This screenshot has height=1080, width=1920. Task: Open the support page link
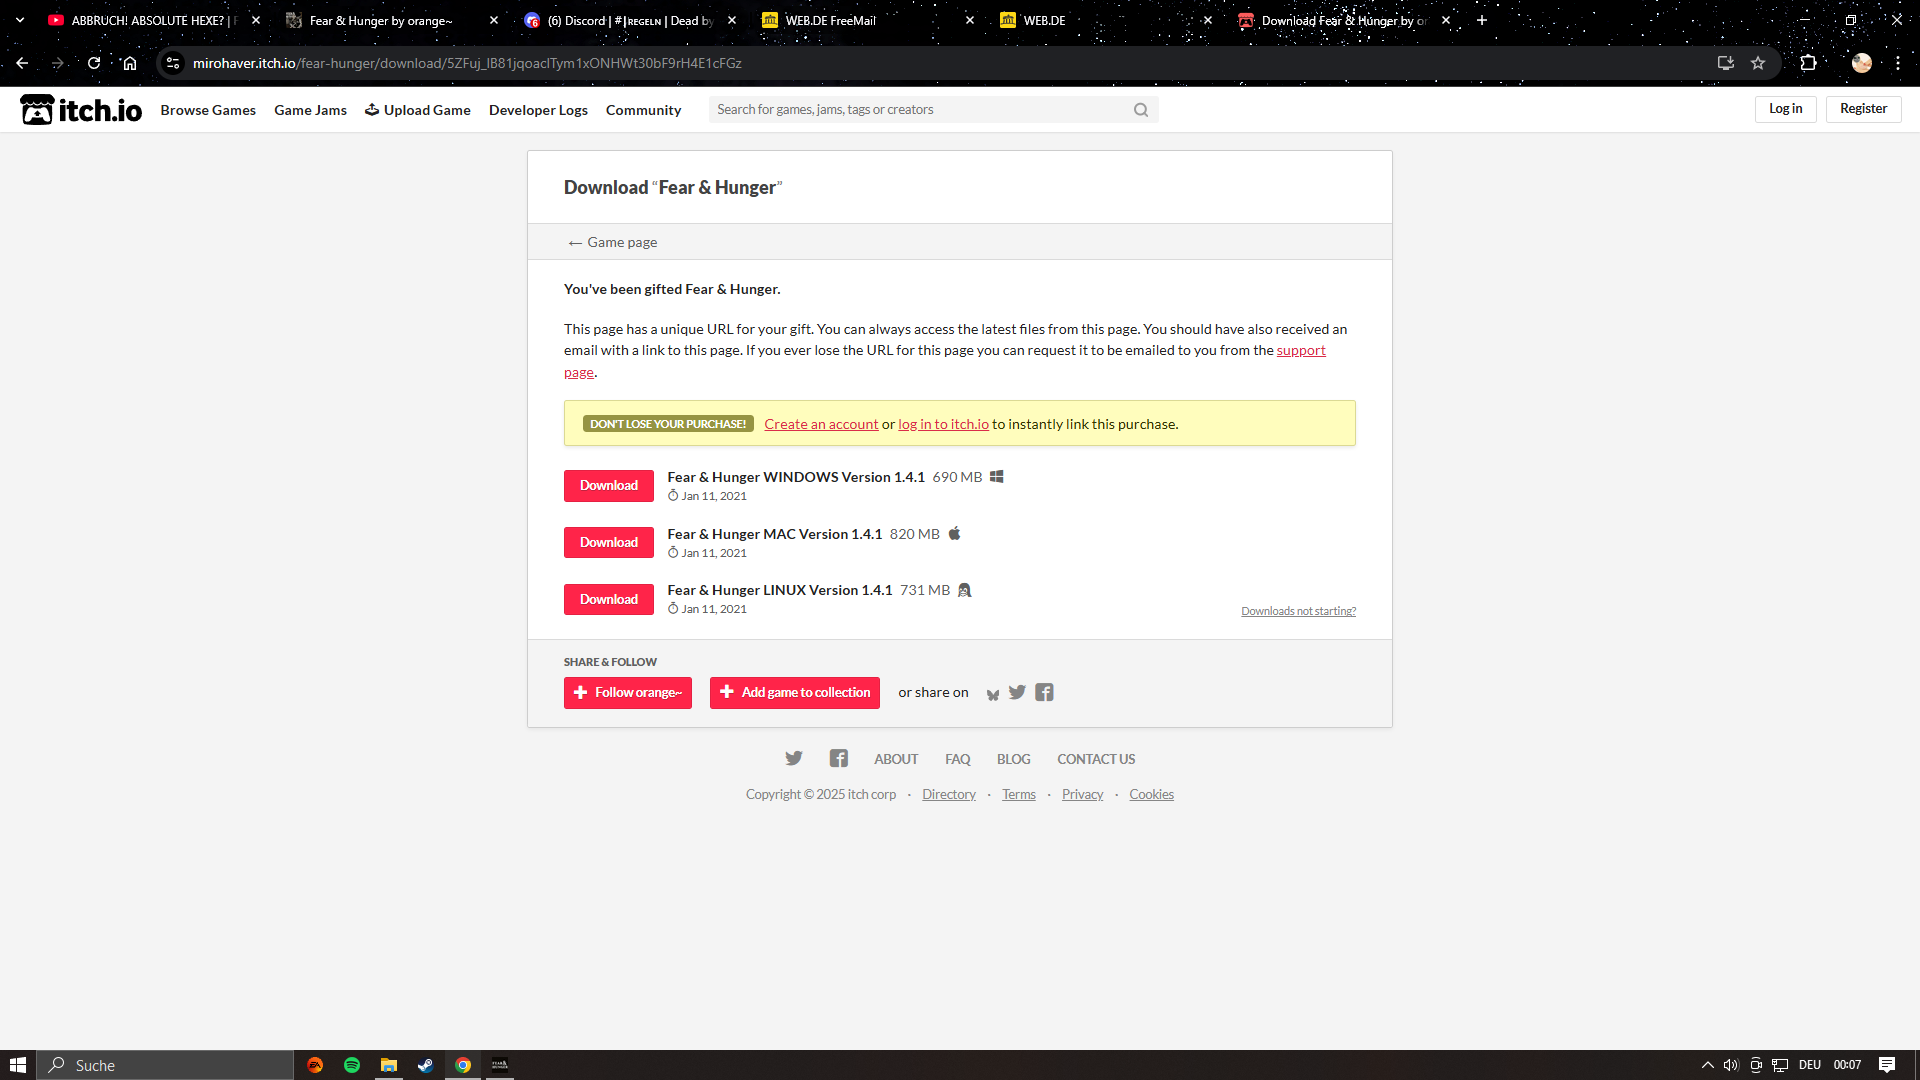(1301, 350)
